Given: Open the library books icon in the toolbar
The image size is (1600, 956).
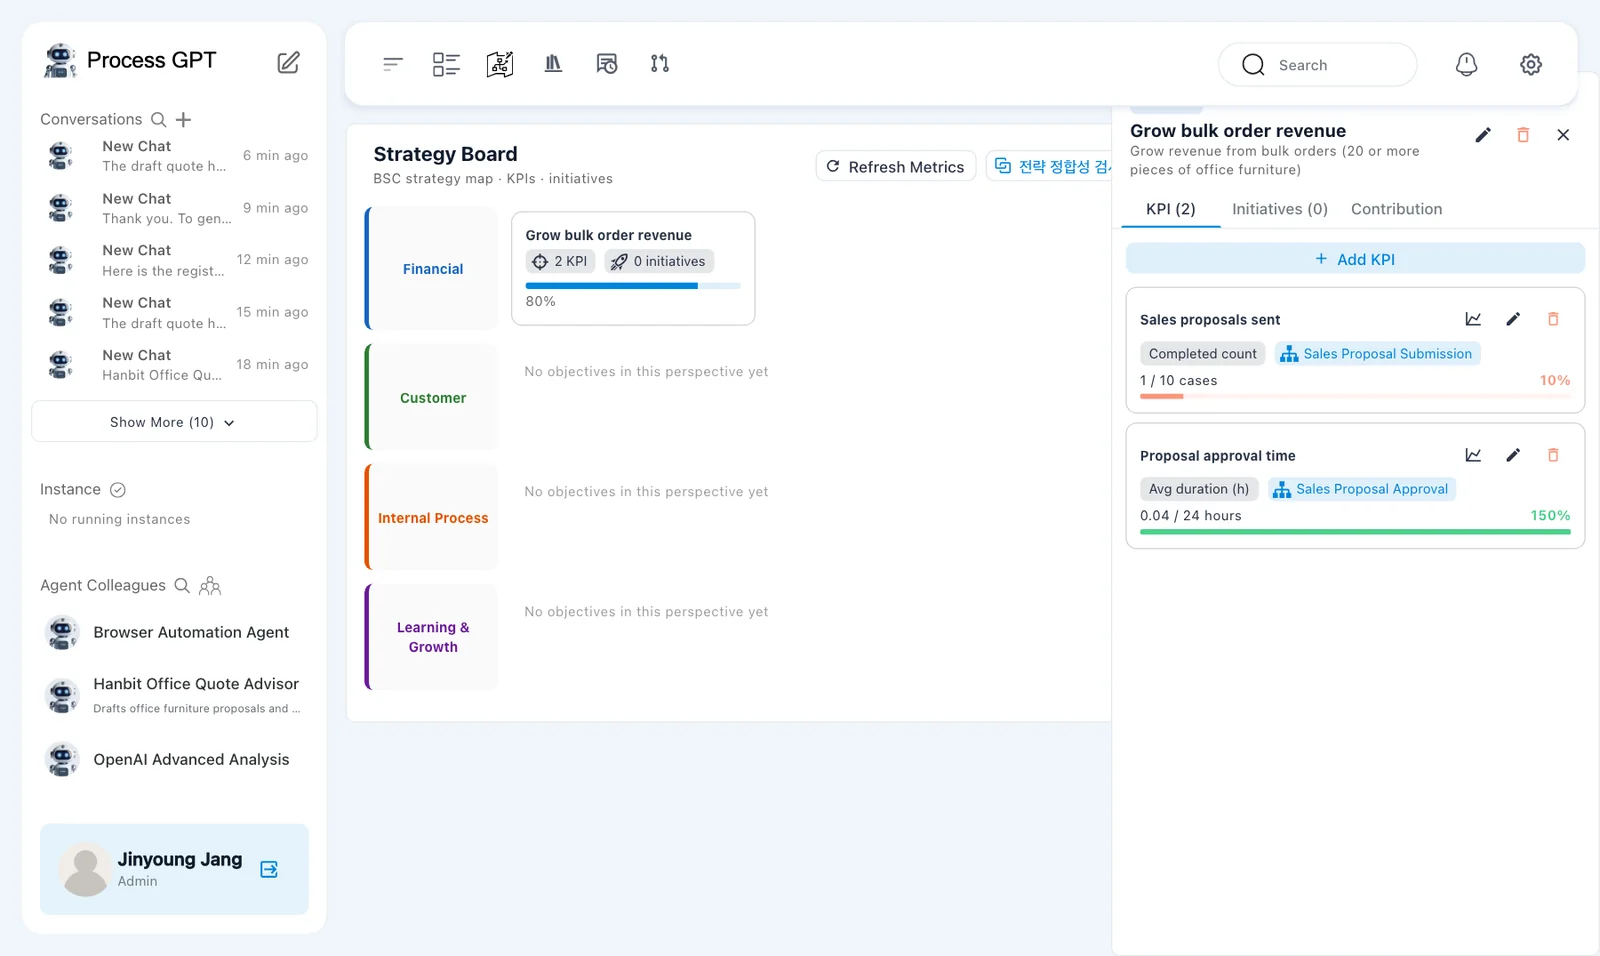Looking at the screenshot, I should click(x=553, y=64).
